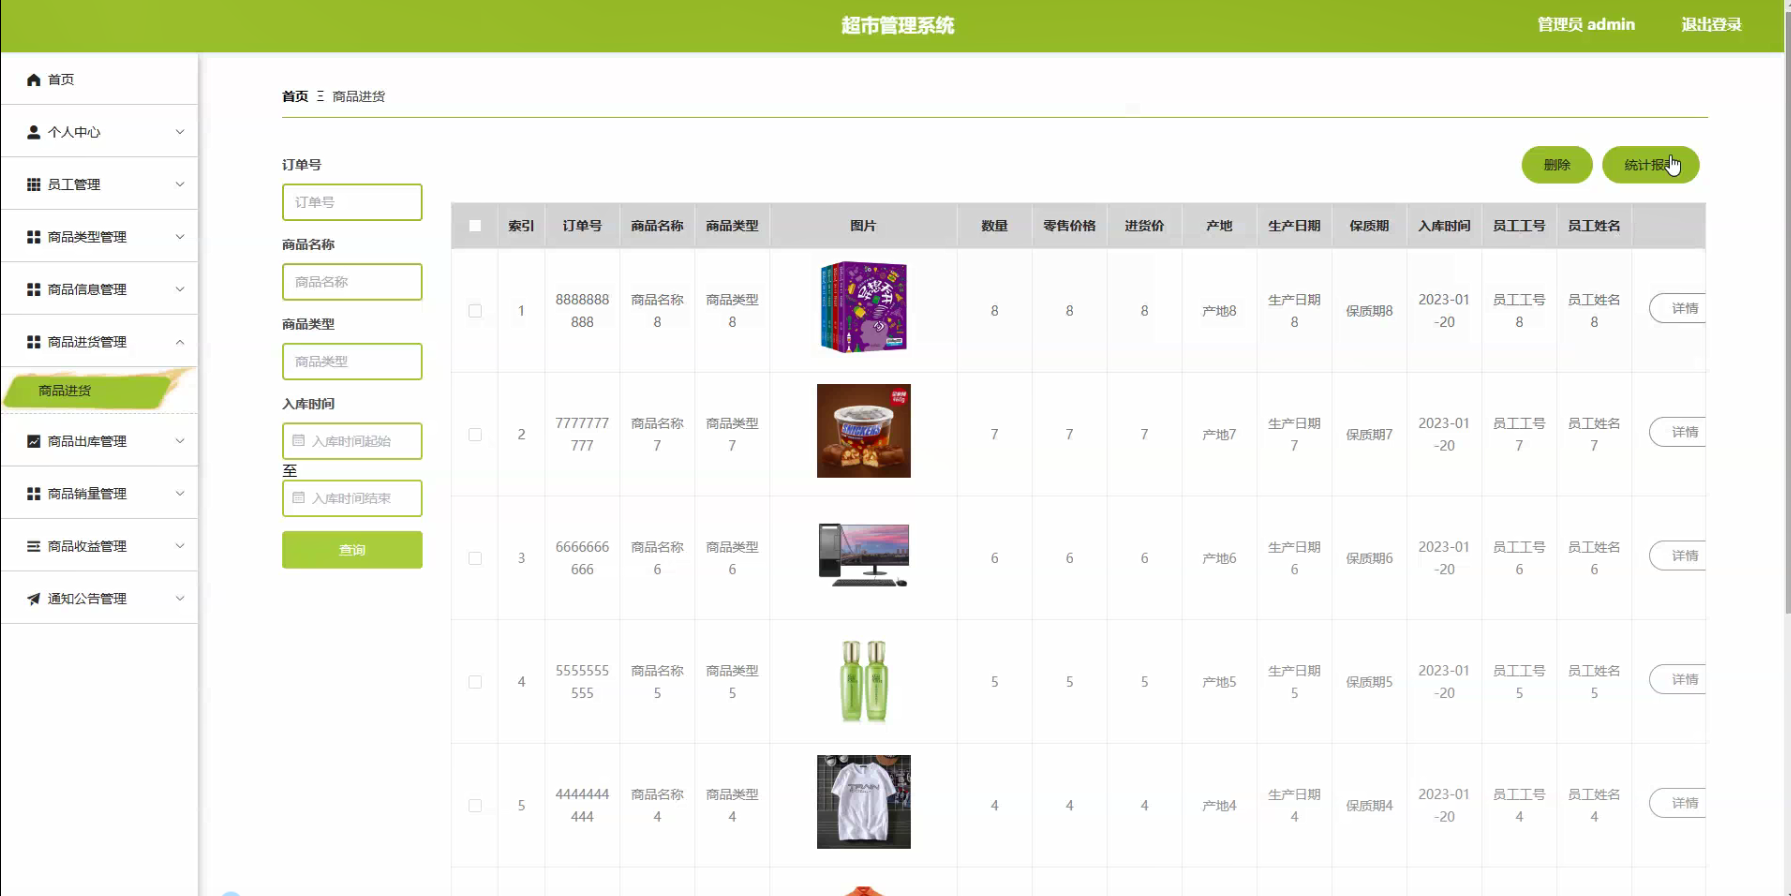The width and height of the screenshot is (1791, 896).
Task: Check the checkbox for row 5
Action: (x=475, y=806)
